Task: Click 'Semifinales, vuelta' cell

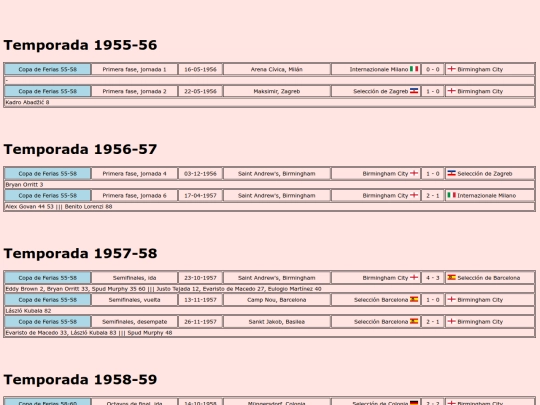Action: 135,300
